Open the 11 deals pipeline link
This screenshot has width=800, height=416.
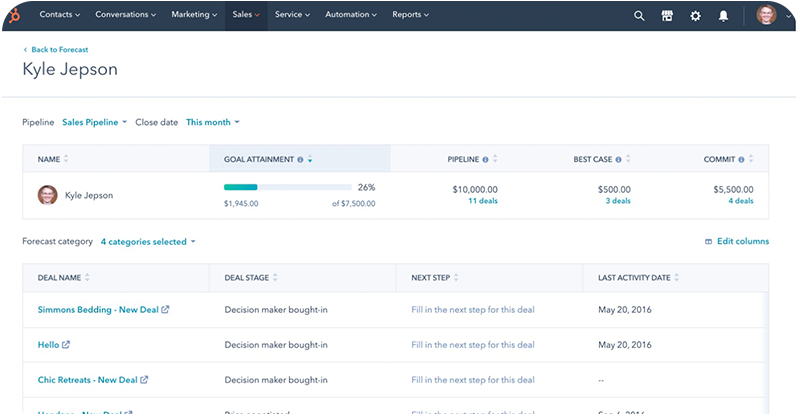tap(483, 201)
